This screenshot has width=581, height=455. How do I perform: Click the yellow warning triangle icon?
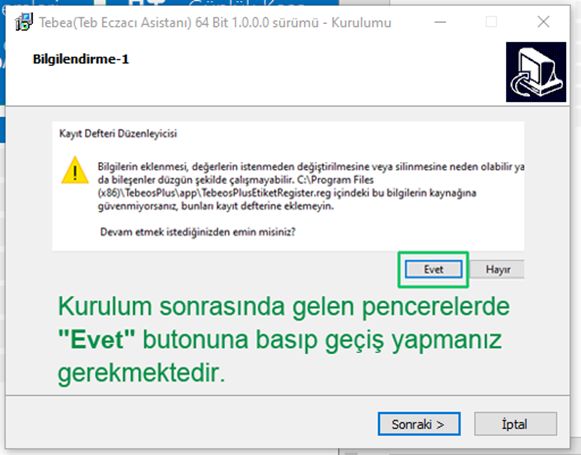pos(75,170)
